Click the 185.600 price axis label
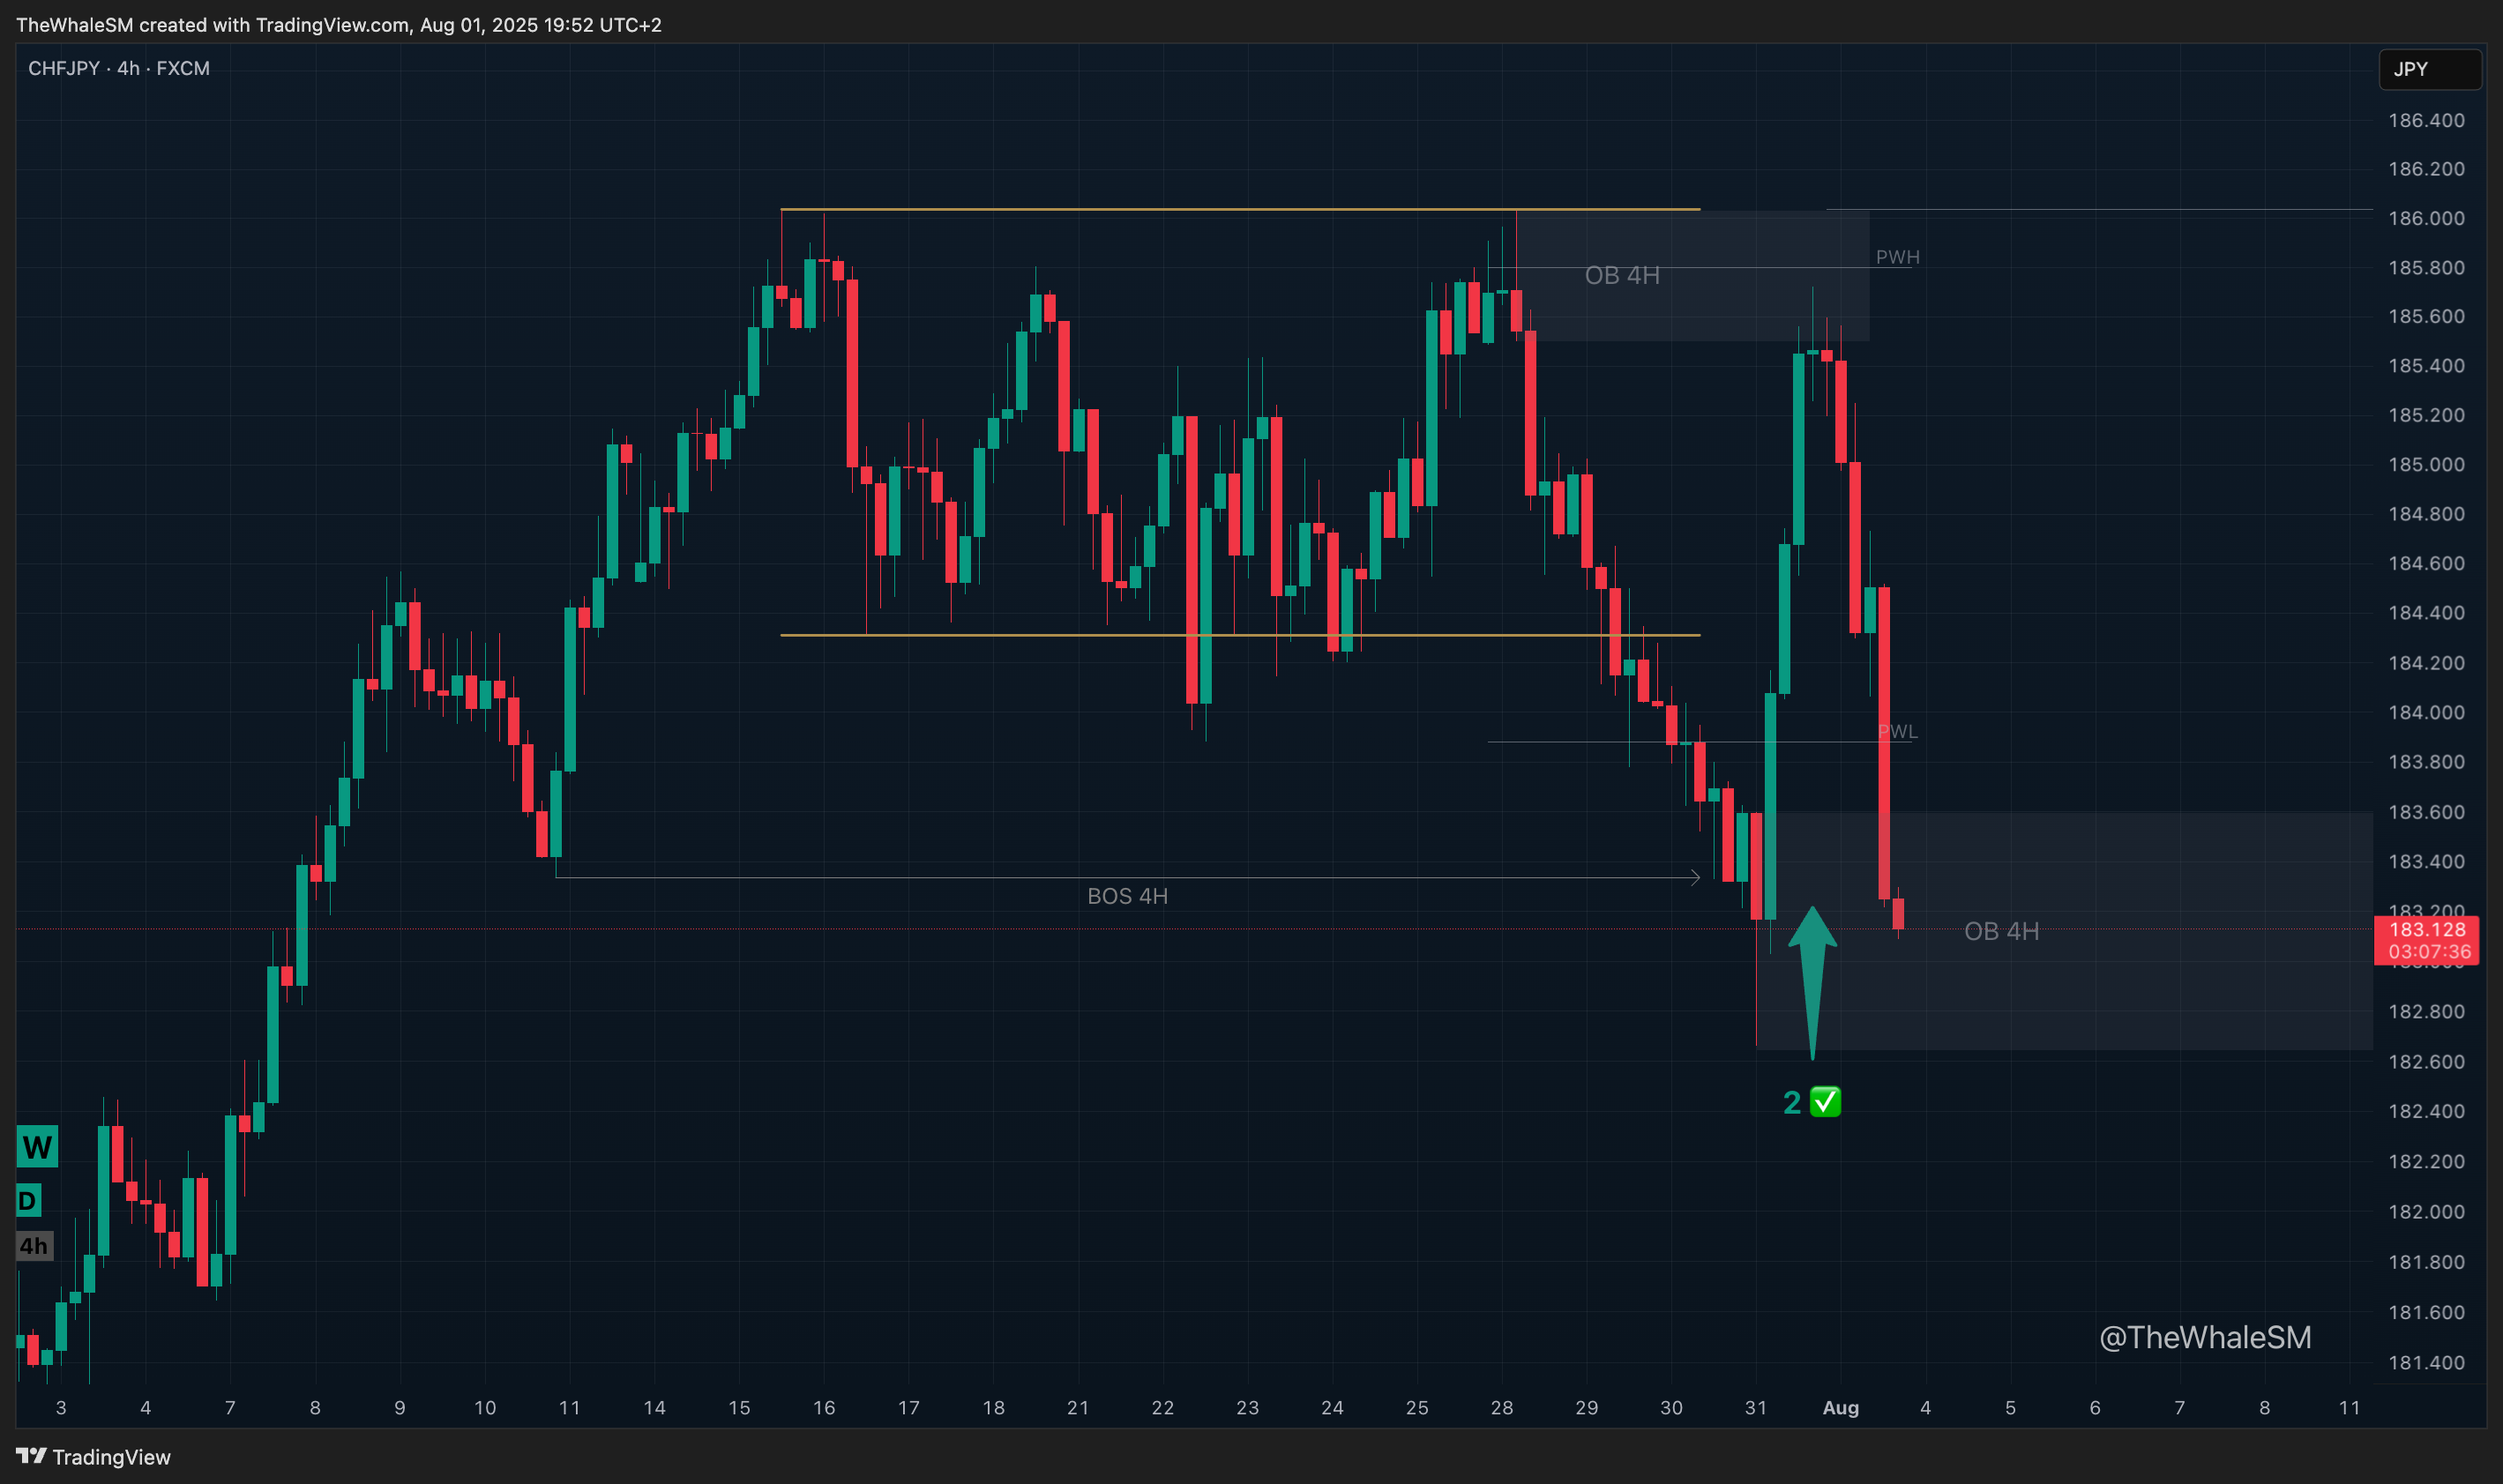The image size is (2503, 1484). [x=2426, y=316]
